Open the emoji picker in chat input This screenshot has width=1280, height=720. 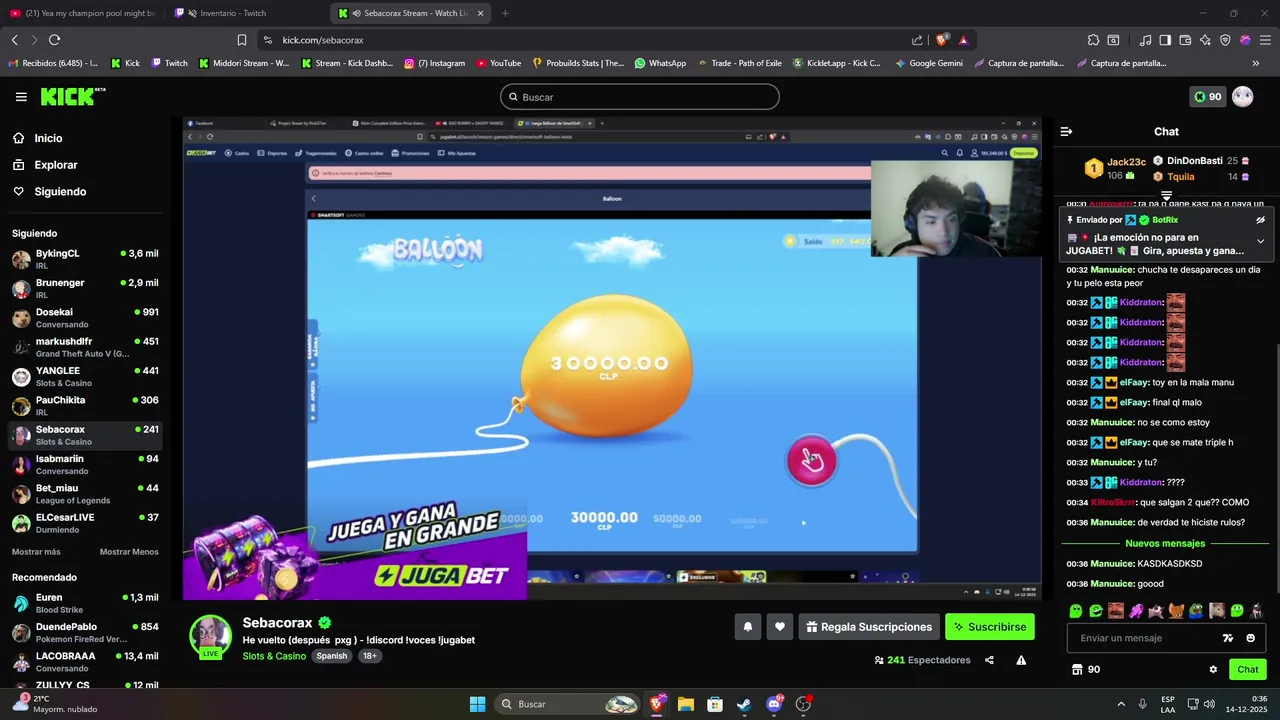tap(1250, 638)
